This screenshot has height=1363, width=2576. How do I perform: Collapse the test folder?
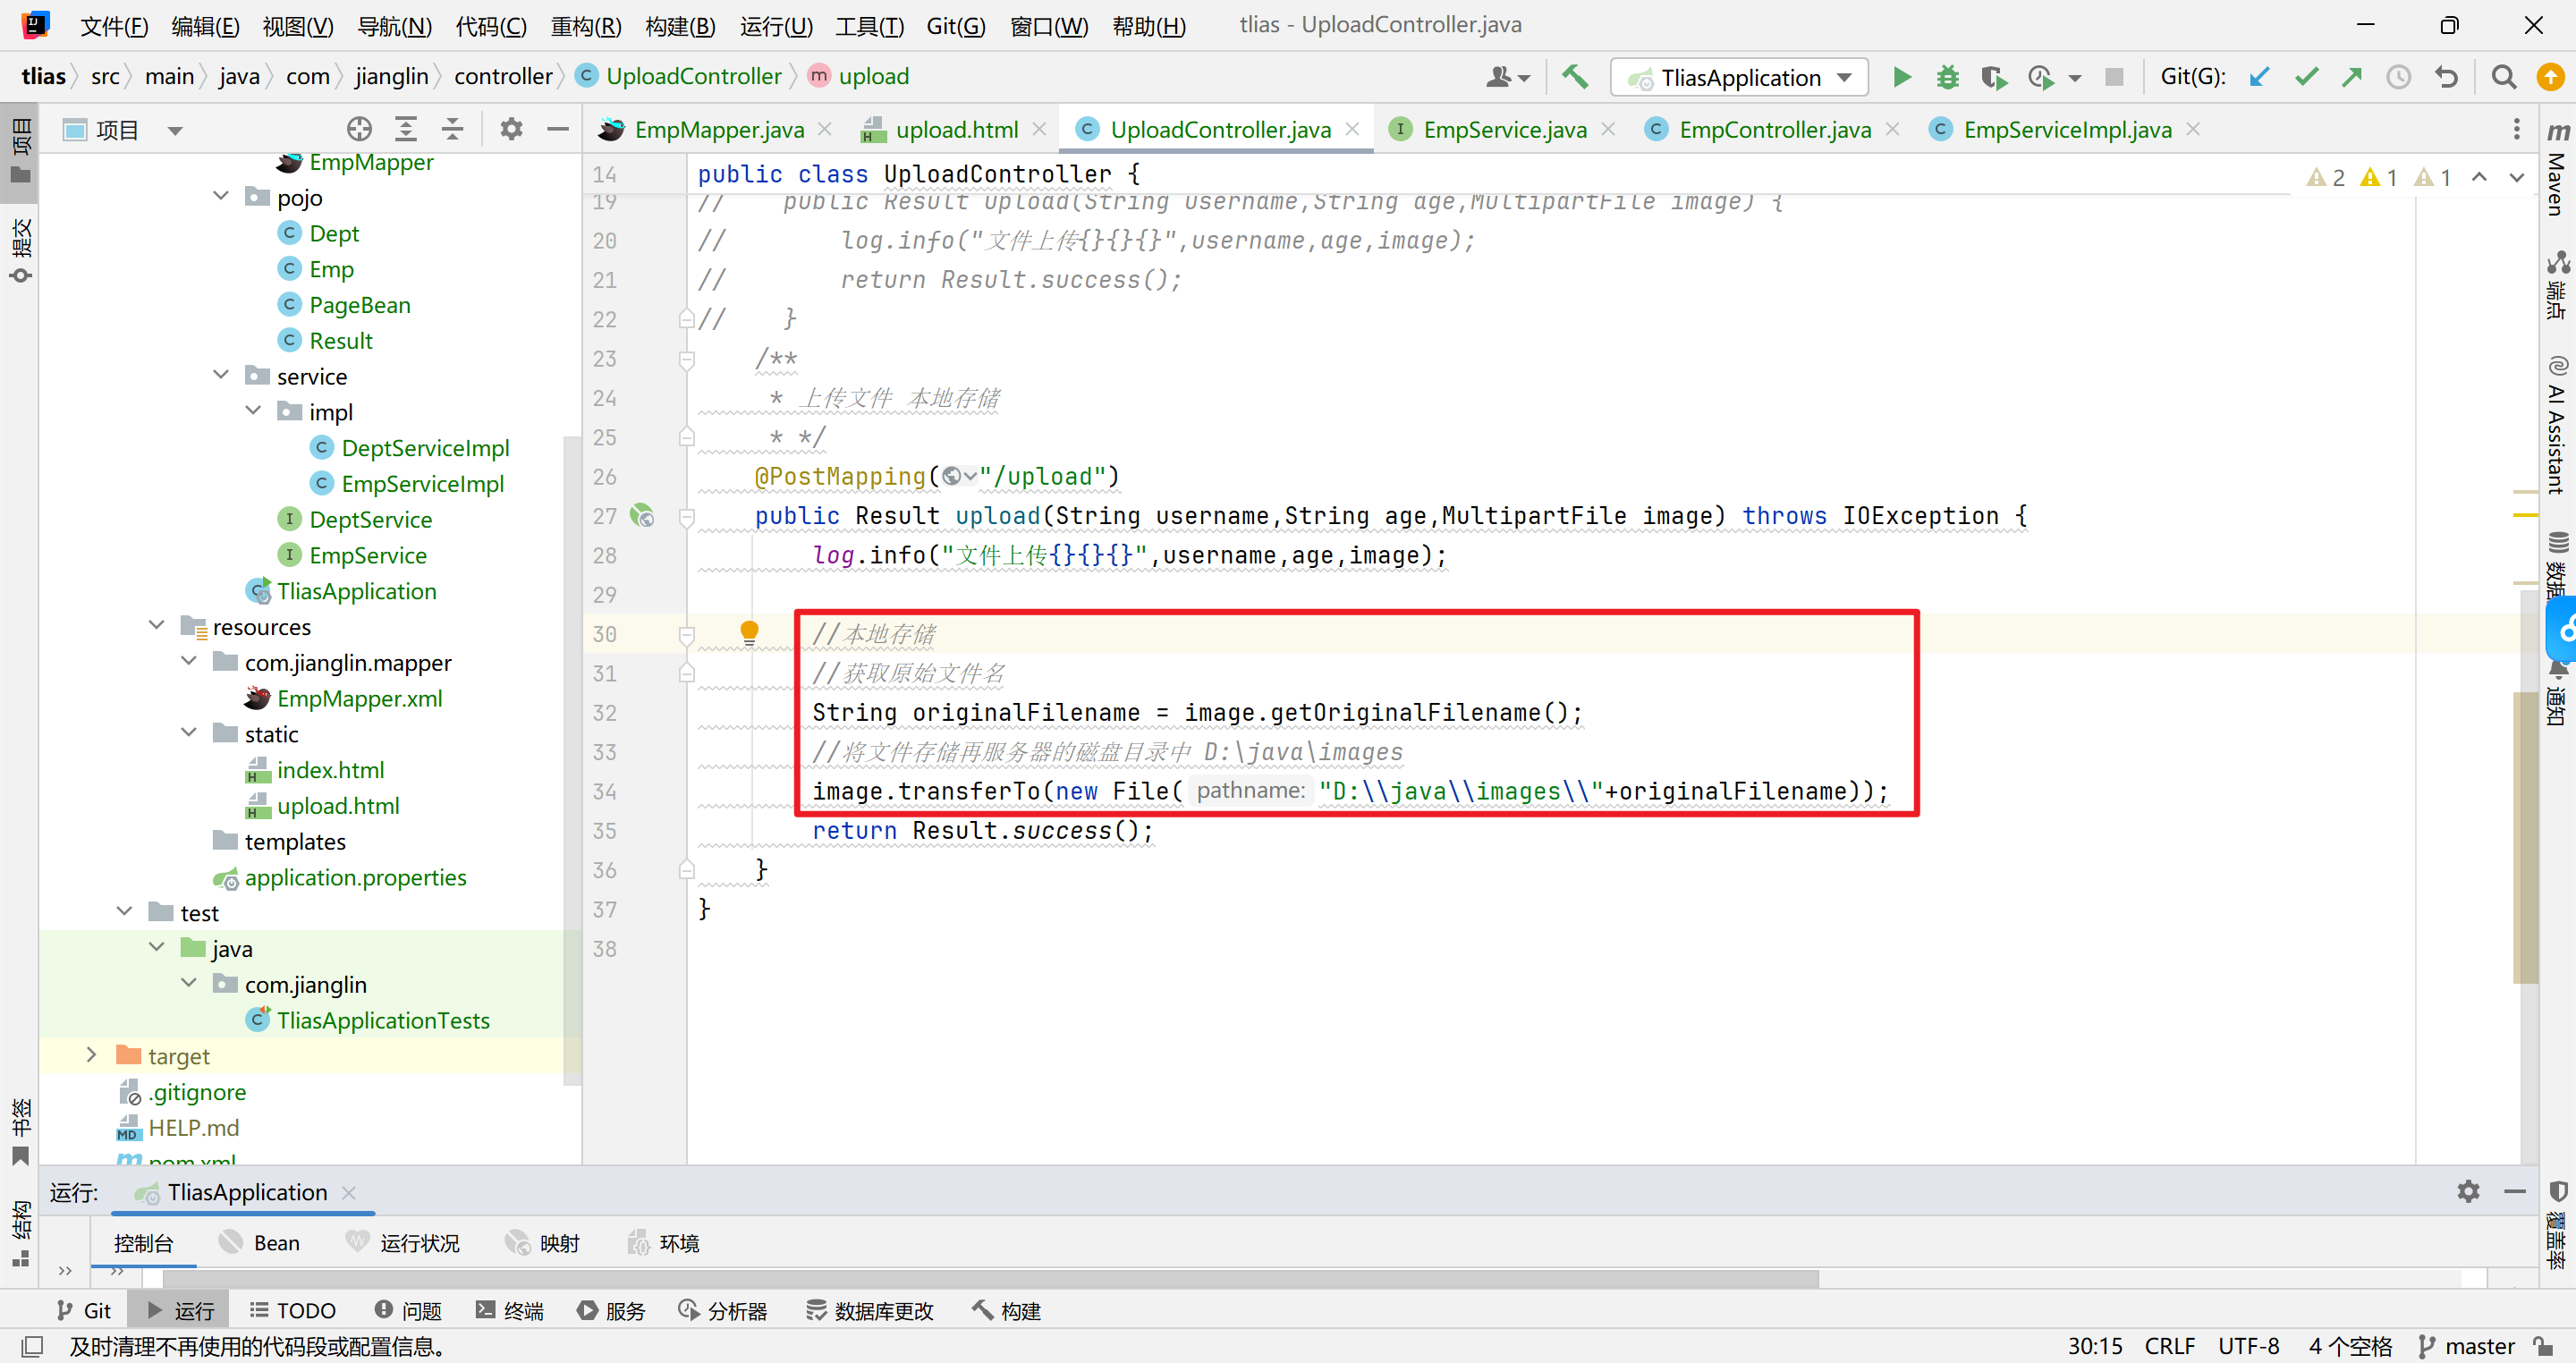125,912
